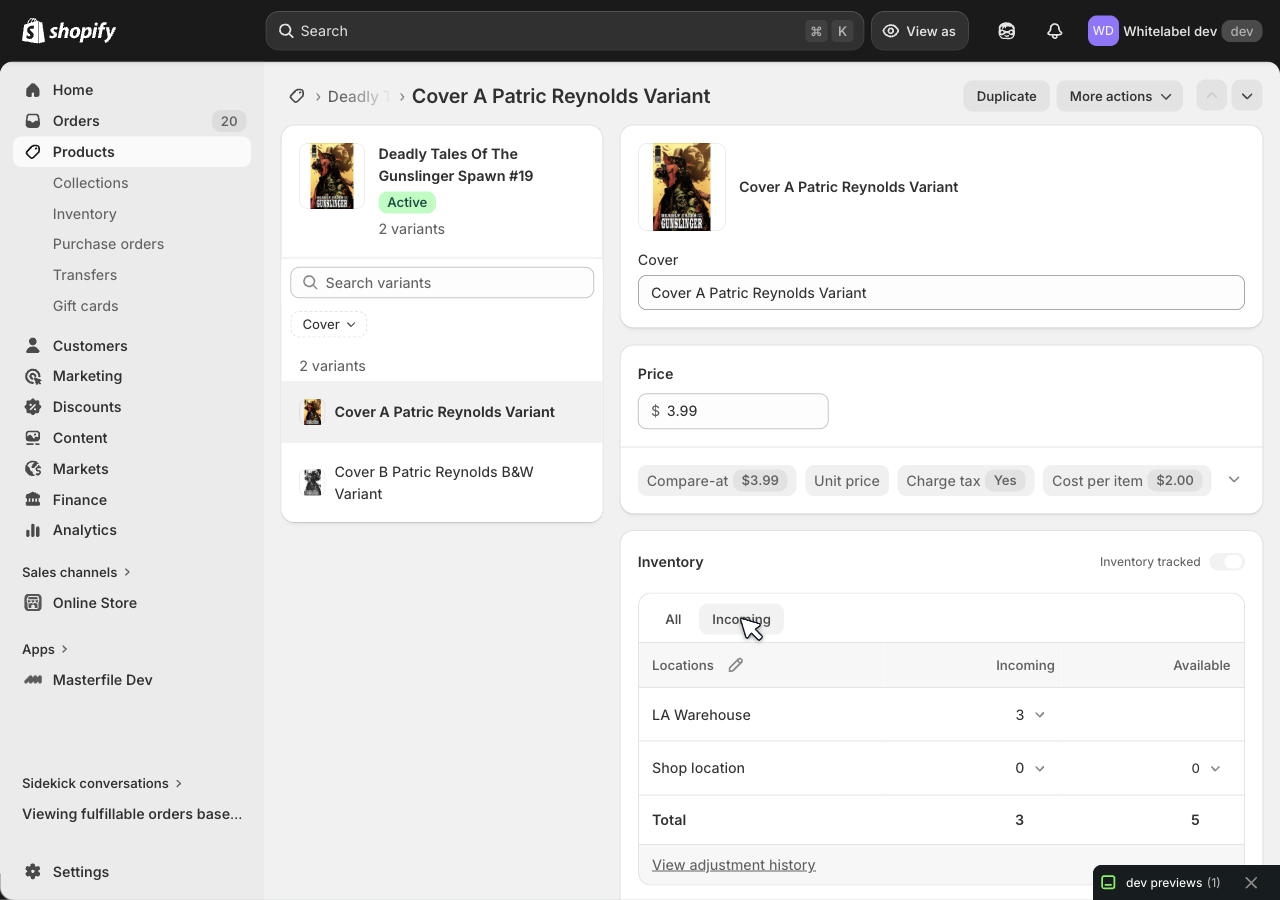Open Shop location available quantity dropdown

click(1206, 768)
